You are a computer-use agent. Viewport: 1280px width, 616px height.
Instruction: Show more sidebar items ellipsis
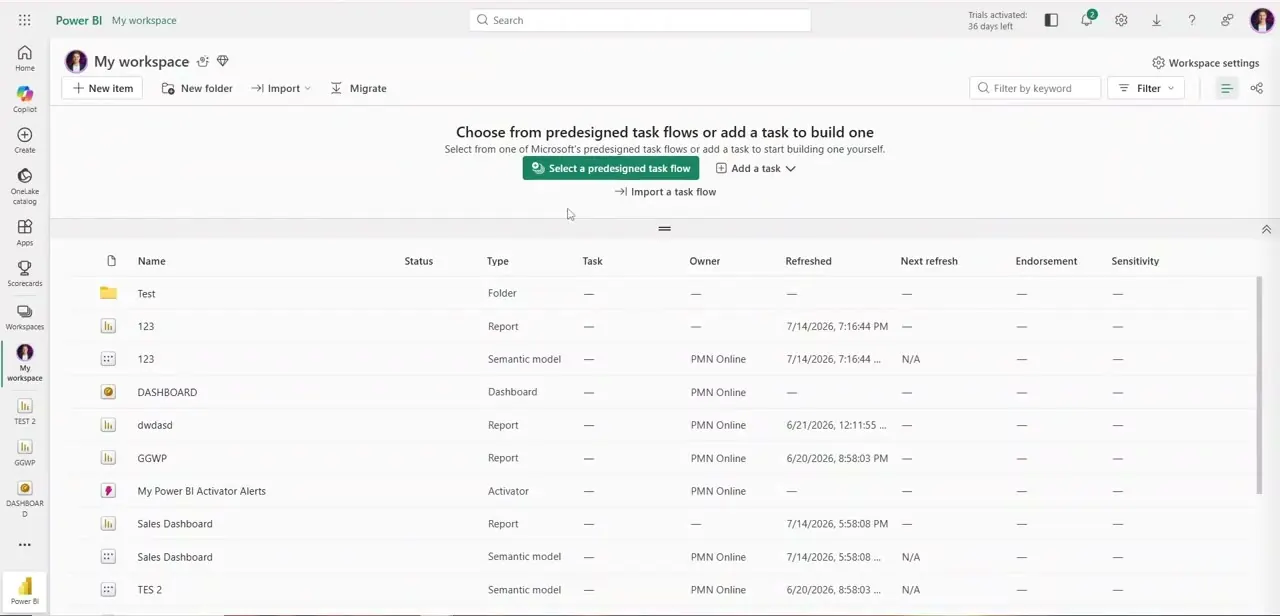click(x=25, y=545)
